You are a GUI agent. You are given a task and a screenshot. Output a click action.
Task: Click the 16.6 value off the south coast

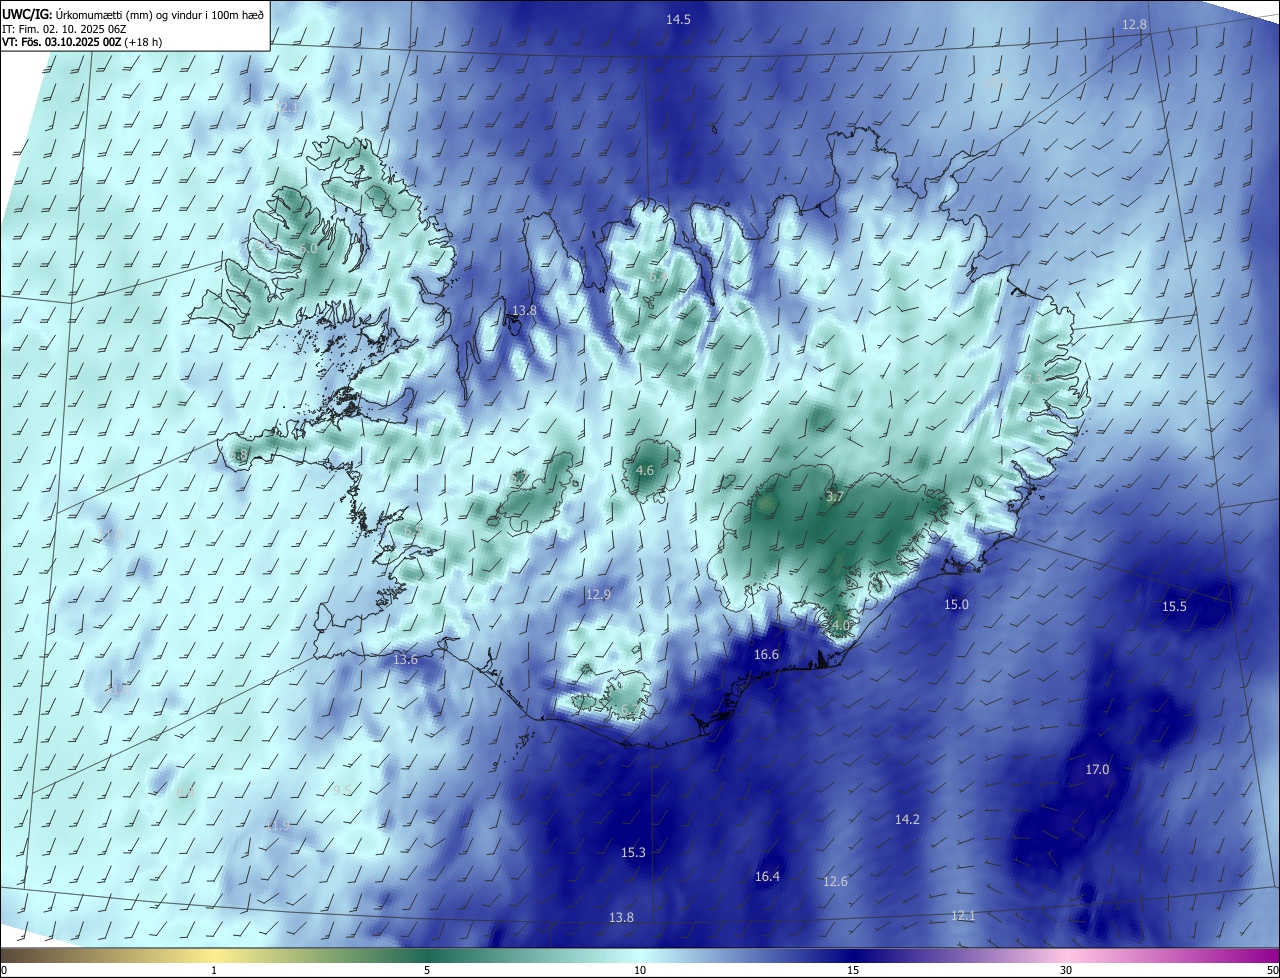coord(766,655)
